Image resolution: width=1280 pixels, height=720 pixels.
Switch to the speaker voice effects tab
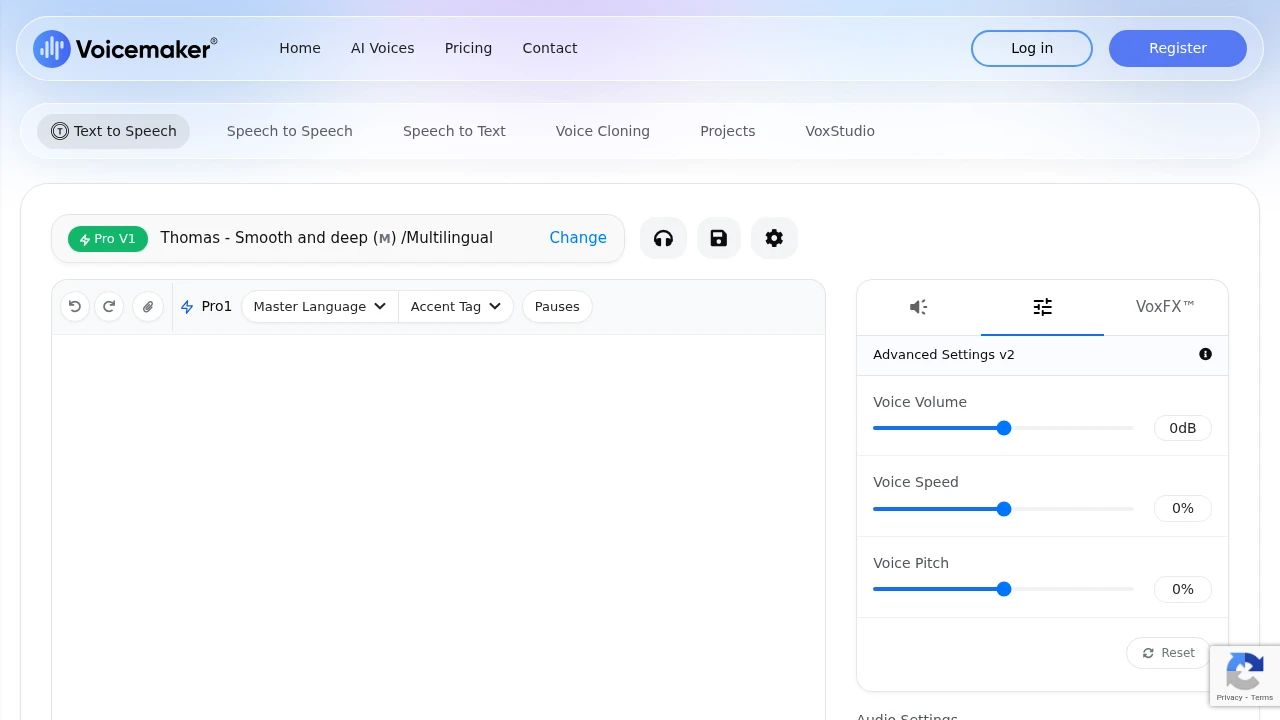coord(918,307)
